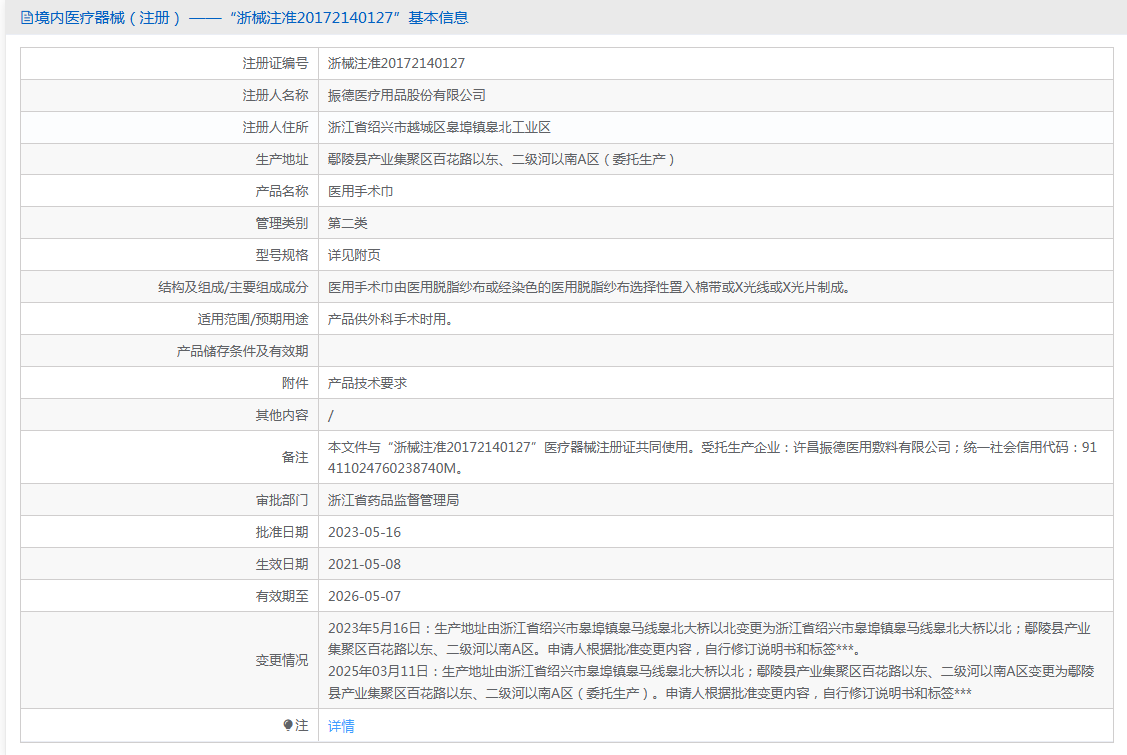This screenshot has width=1127, height=755.
Task: Click the 批准日期 label
Action: [x=282, y=533]
